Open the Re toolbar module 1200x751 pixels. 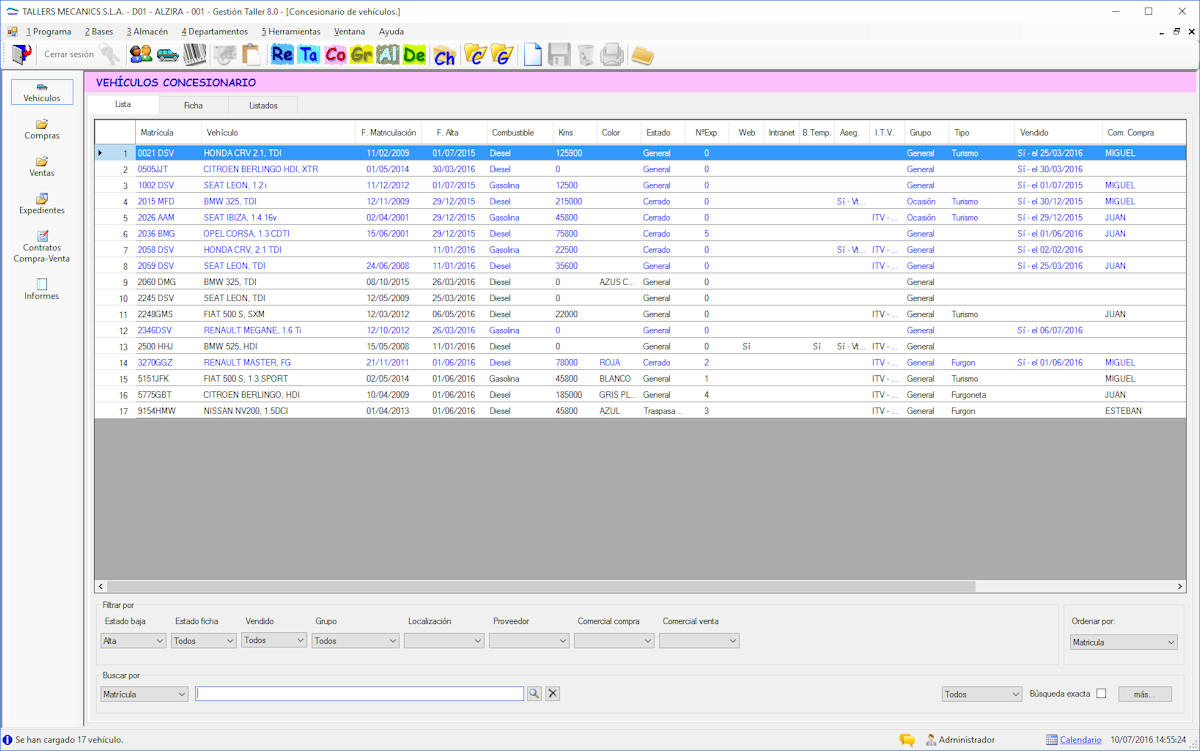tap(282, 55)
